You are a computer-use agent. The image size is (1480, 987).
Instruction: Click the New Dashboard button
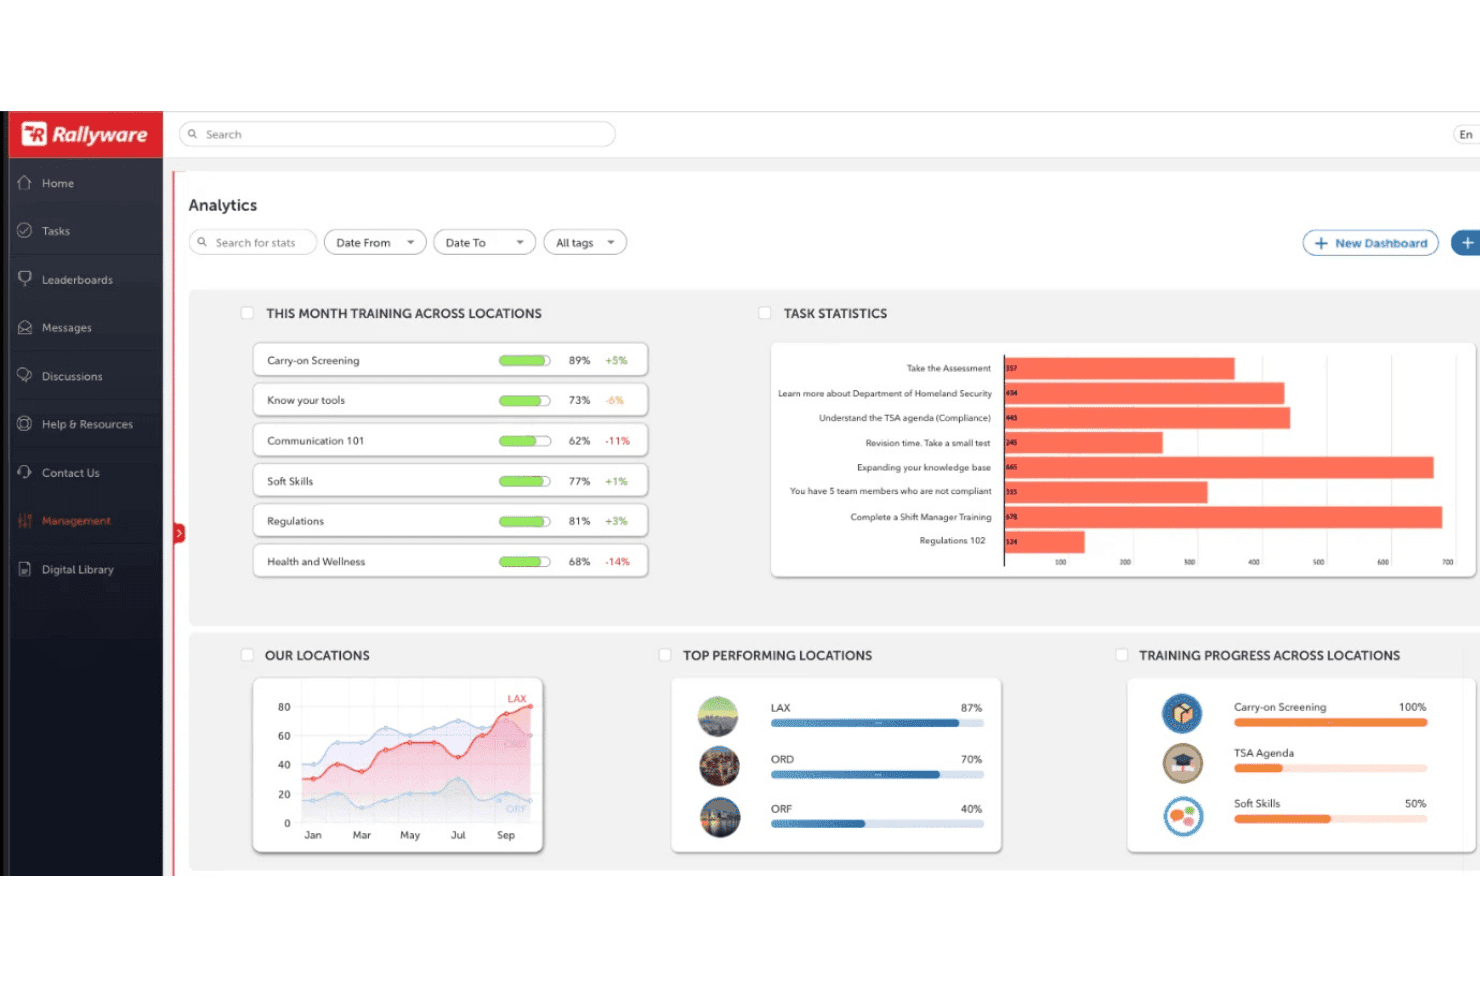click(1370, 243)
